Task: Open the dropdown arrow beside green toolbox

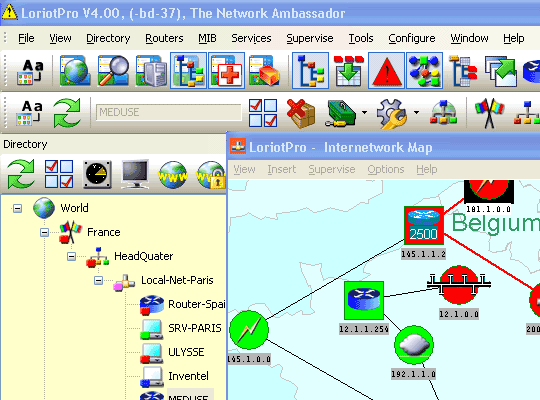Action: click(x=364, y=113)
